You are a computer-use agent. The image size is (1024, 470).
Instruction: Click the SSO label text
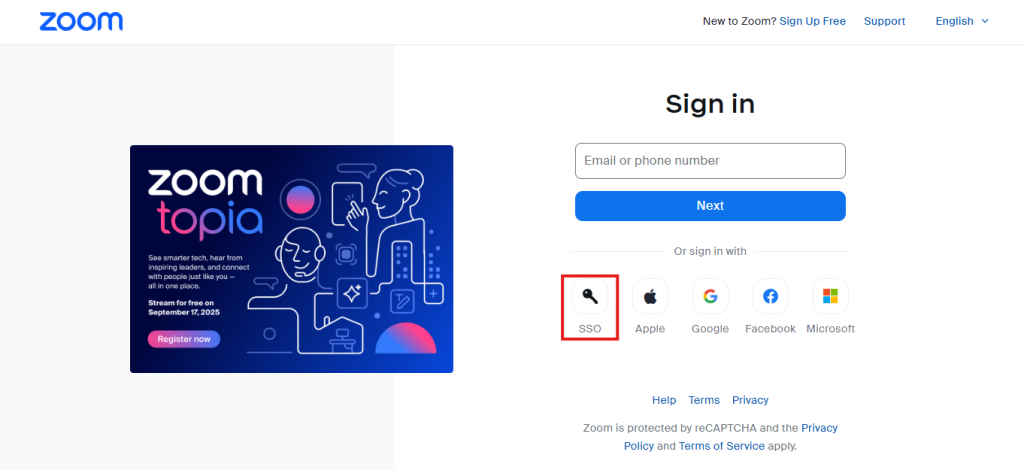pos(589,328)
